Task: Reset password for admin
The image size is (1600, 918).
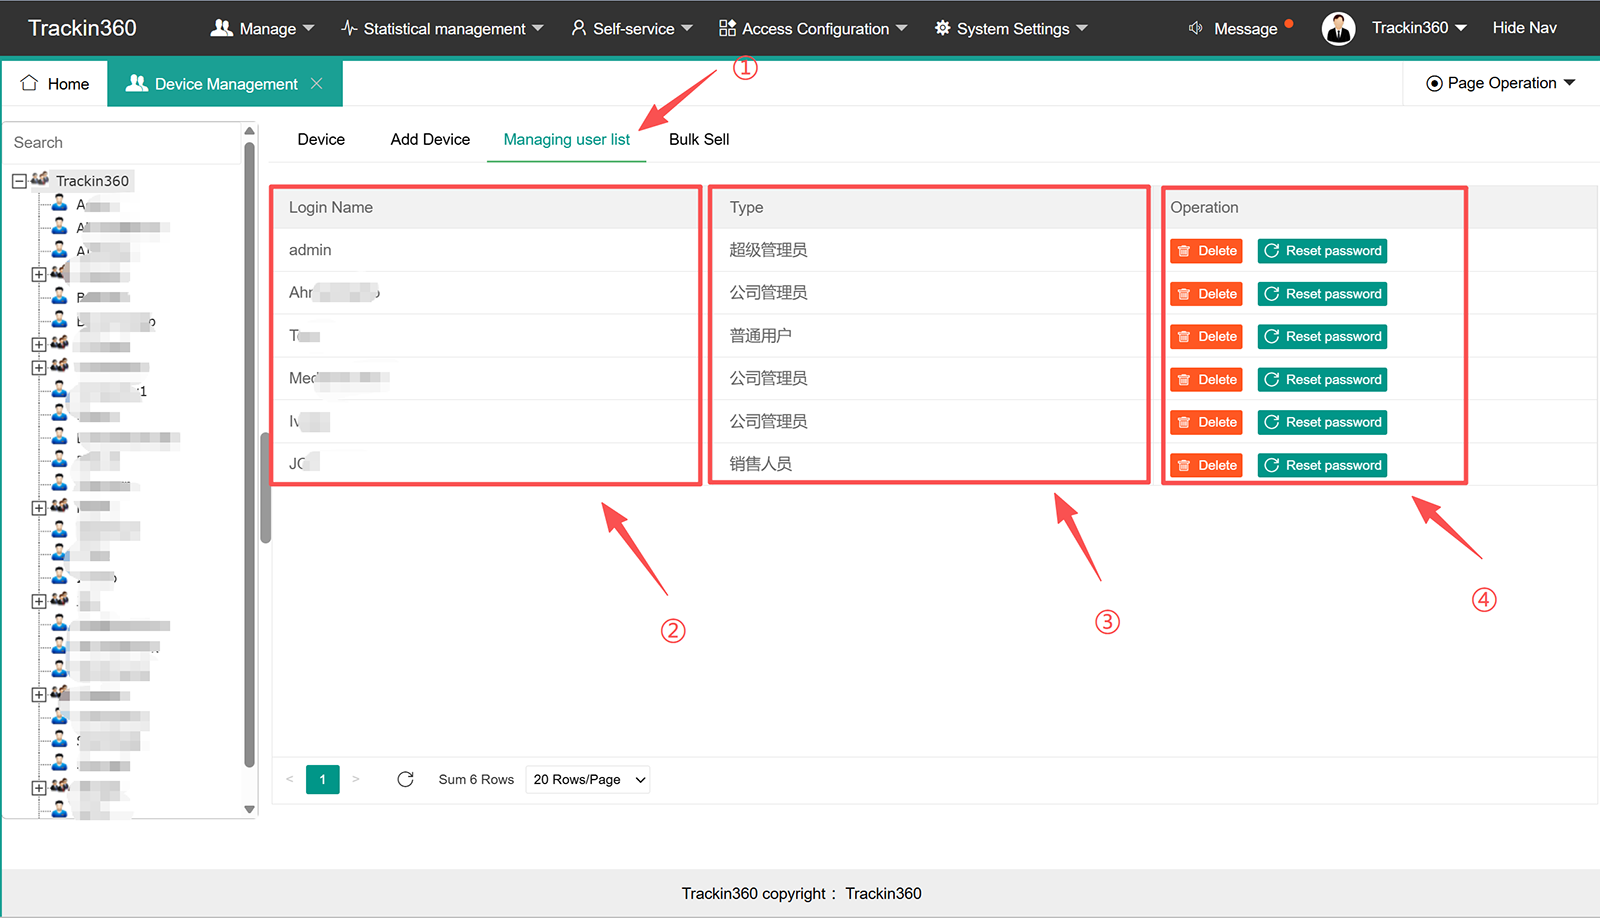Action: (x=1322, y=251)
